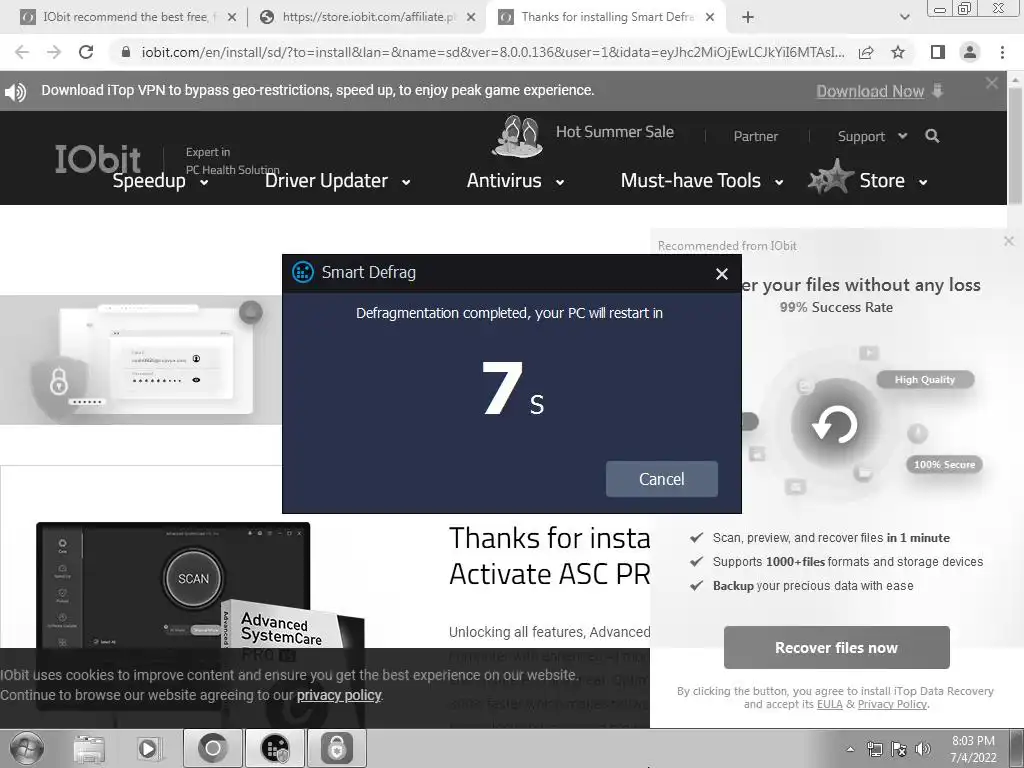Bookmark this page with the star
The height and width of the screenshot is (768, 1024).
pos(898,52)
